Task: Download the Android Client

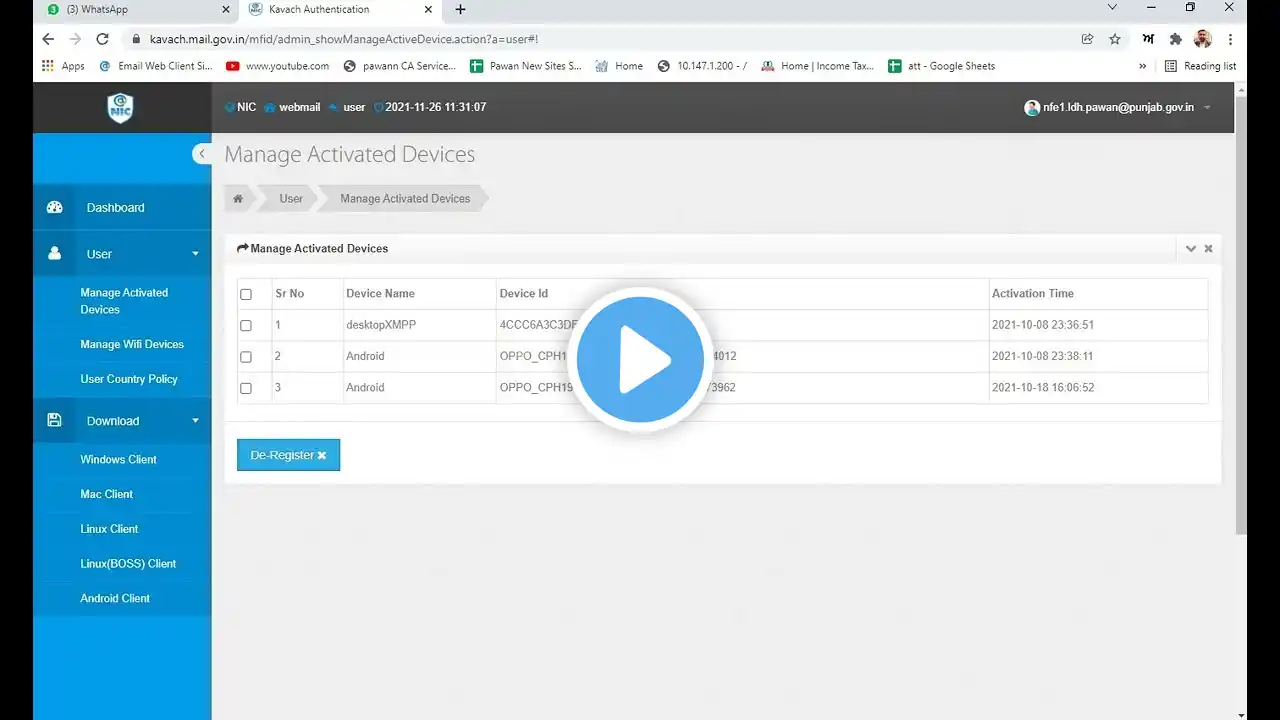Action: [x=115, y=598]
